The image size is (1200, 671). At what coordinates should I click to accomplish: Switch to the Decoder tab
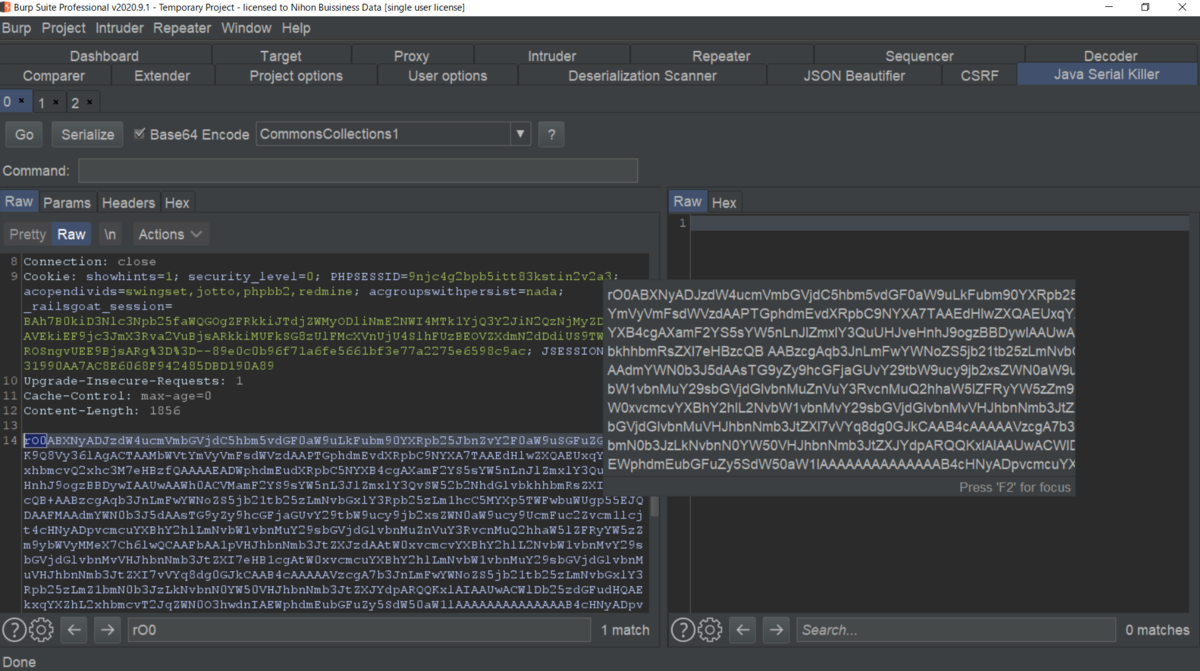tap(1111, 56)
